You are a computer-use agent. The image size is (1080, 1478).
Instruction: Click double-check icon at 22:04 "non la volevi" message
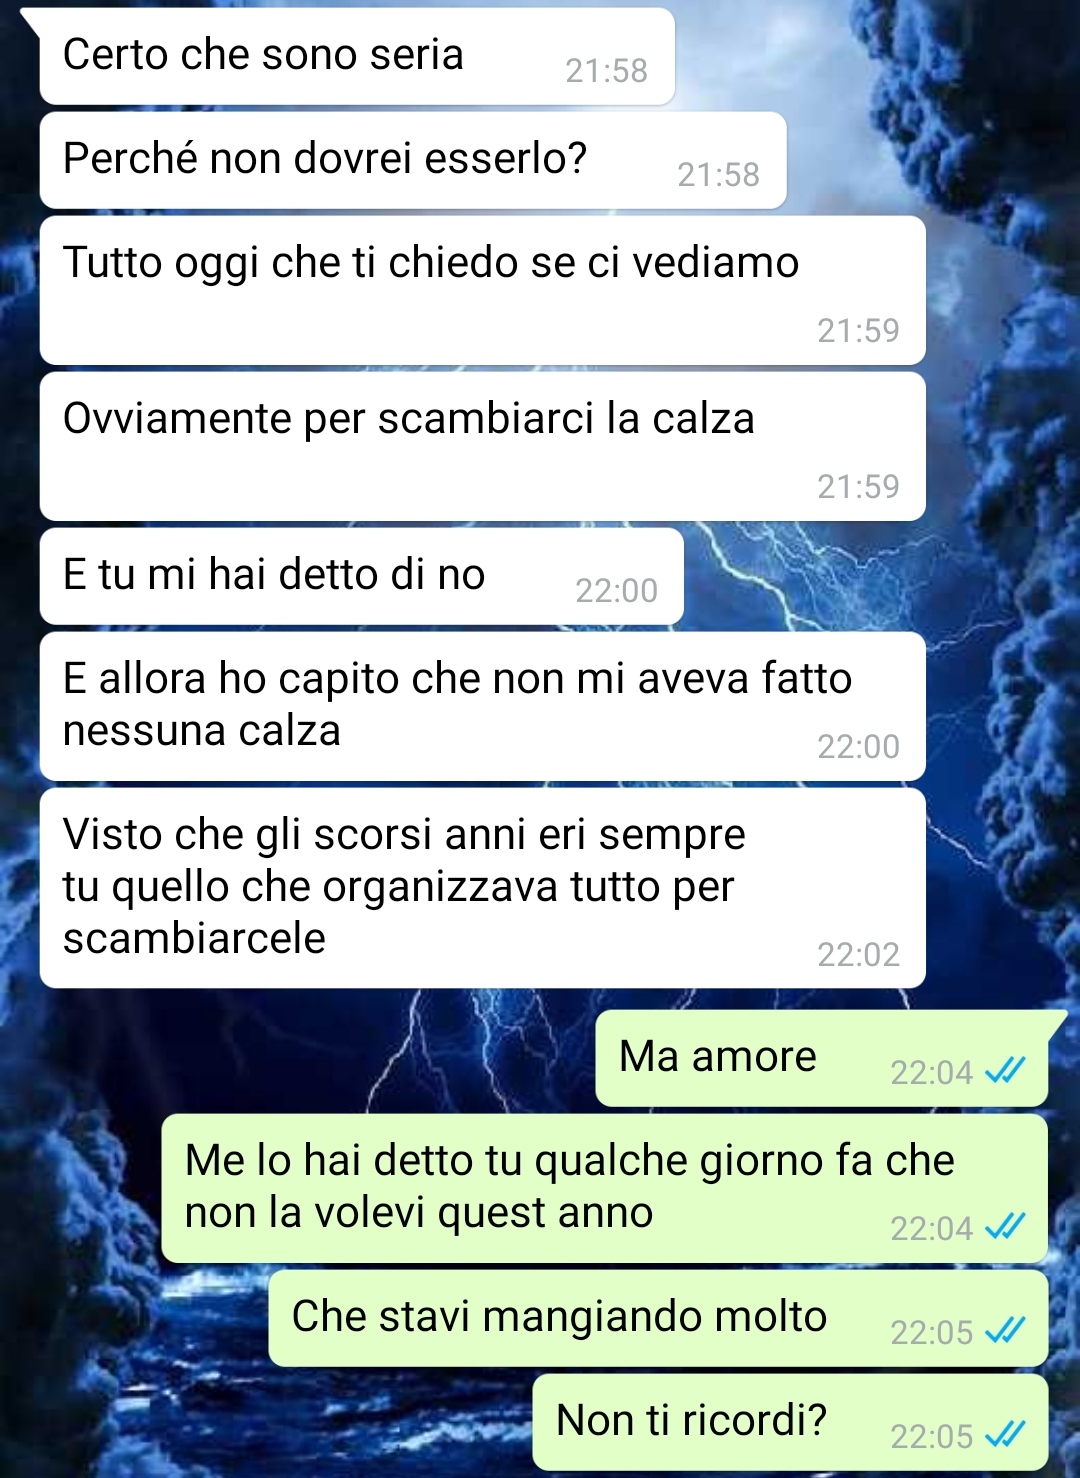coord(1005,1228)
